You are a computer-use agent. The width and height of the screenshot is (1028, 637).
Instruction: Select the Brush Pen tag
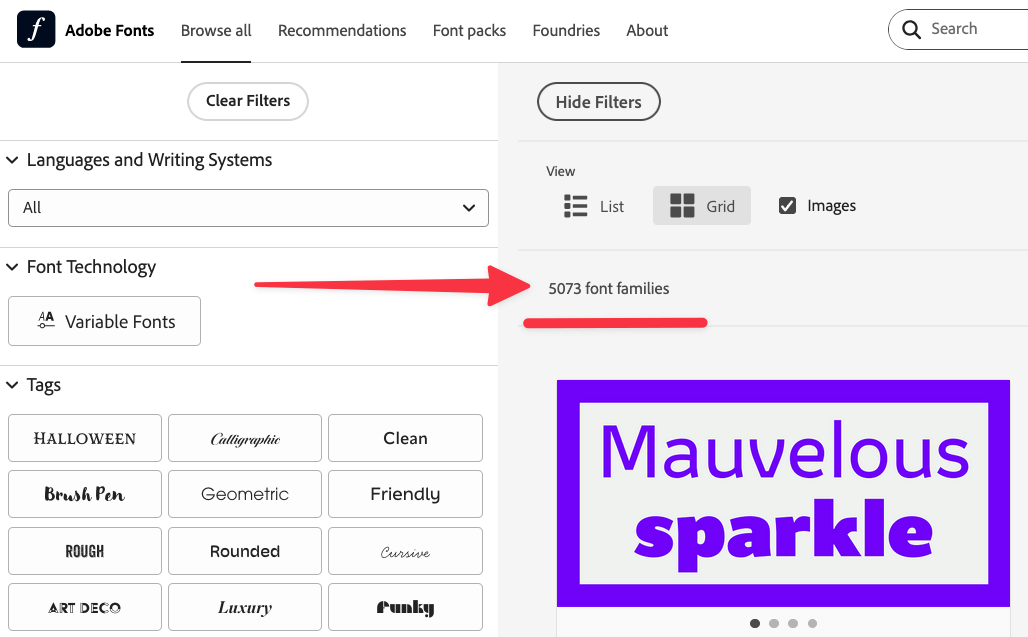84,494
